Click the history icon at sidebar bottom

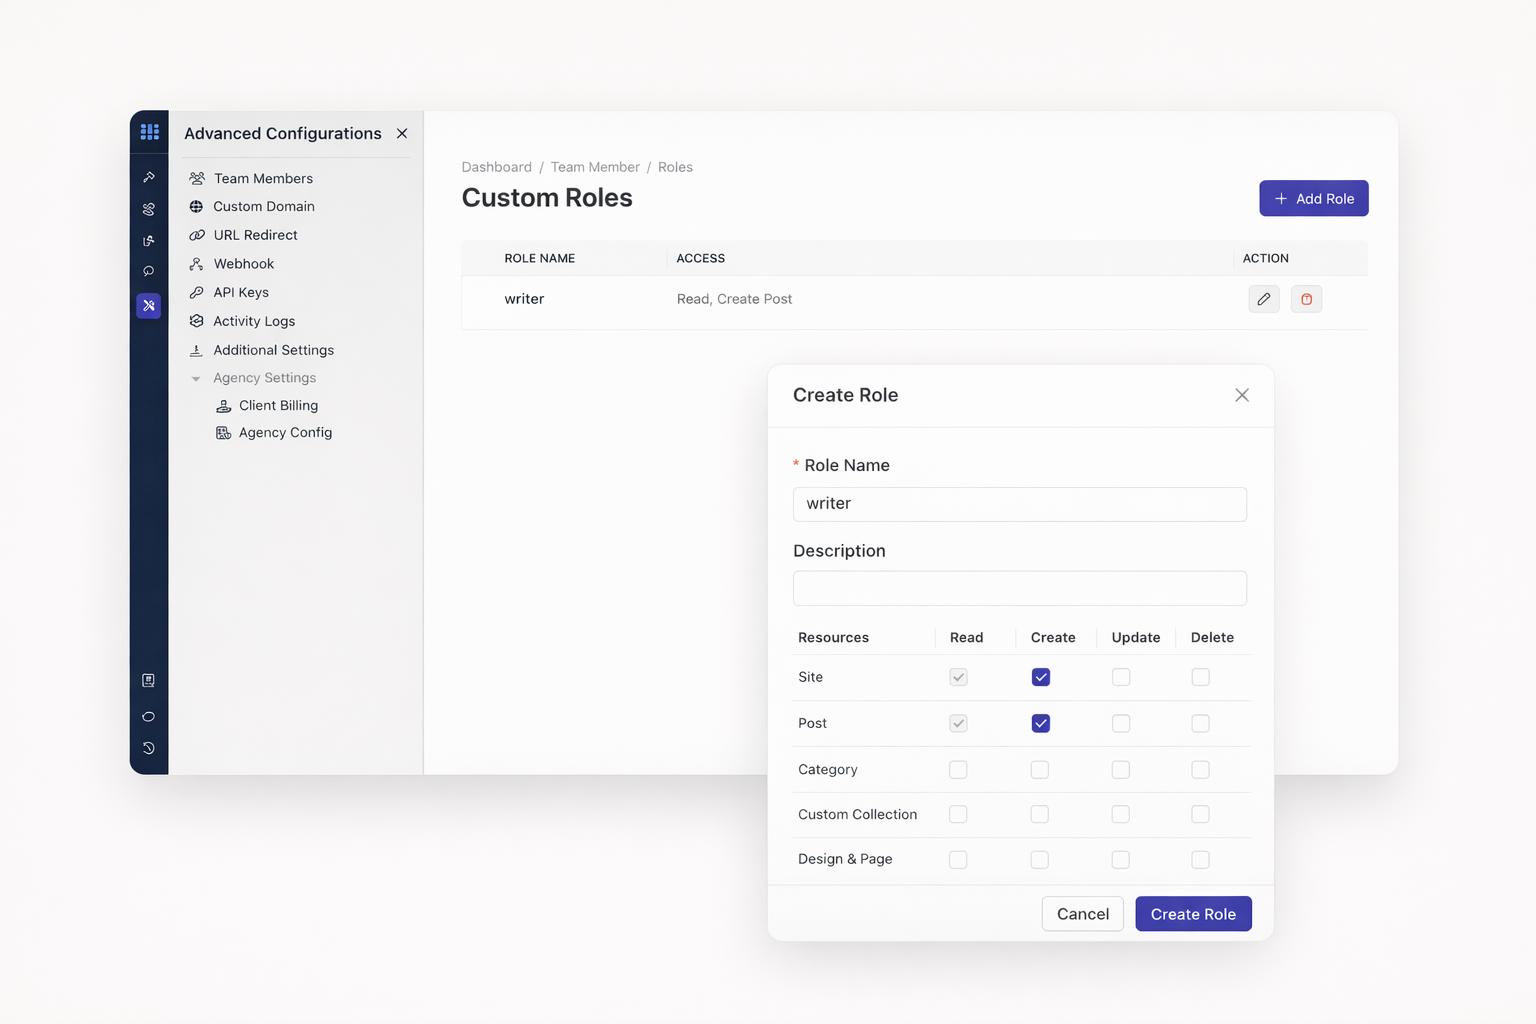(149, 748)
